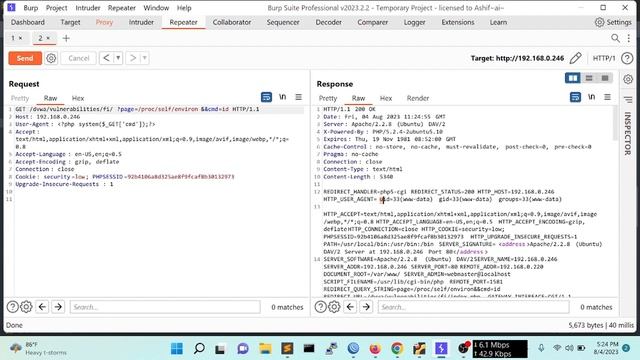
Task: Open Response search help icon
Action: pos(320,307)
